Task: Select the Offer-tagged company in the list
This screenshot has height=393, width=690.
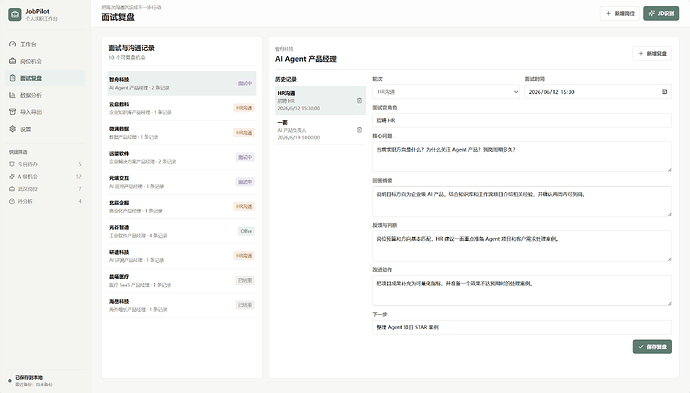Action: (182, 231)
